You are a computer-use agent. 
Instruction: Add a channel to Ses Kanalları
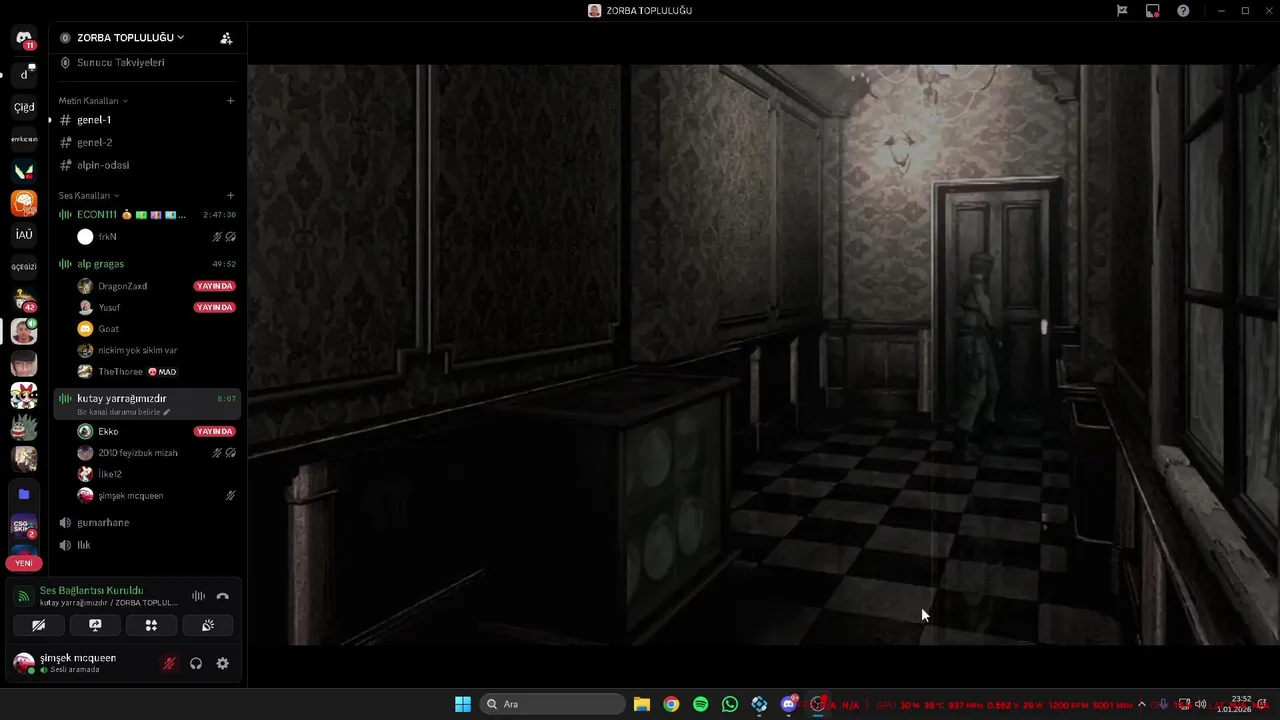point(230,196)
